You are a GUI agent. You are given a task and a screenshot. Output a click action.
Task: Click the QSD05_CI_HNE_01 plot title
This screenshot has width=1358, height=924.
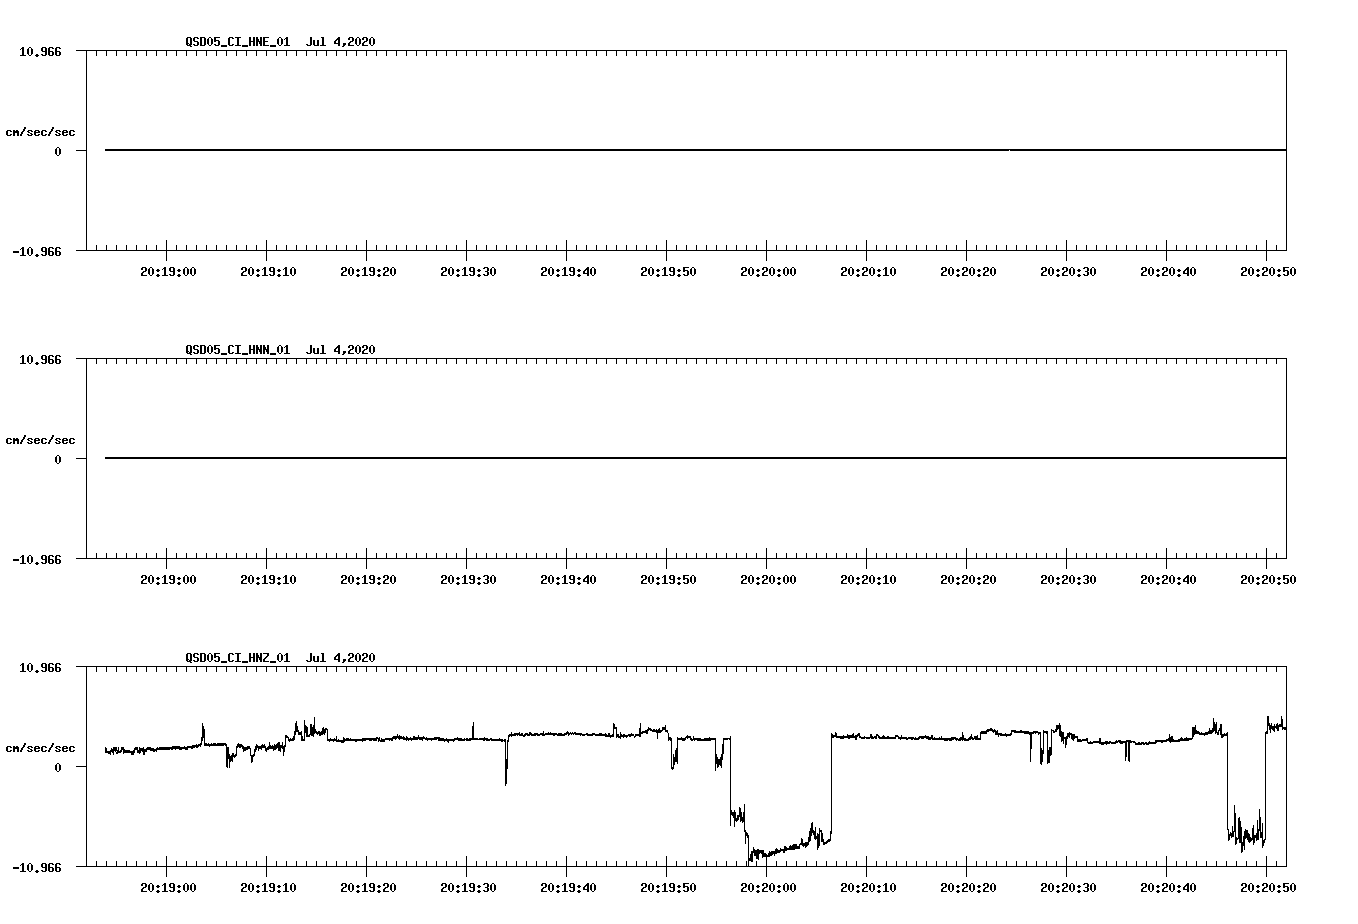point(280,41)
